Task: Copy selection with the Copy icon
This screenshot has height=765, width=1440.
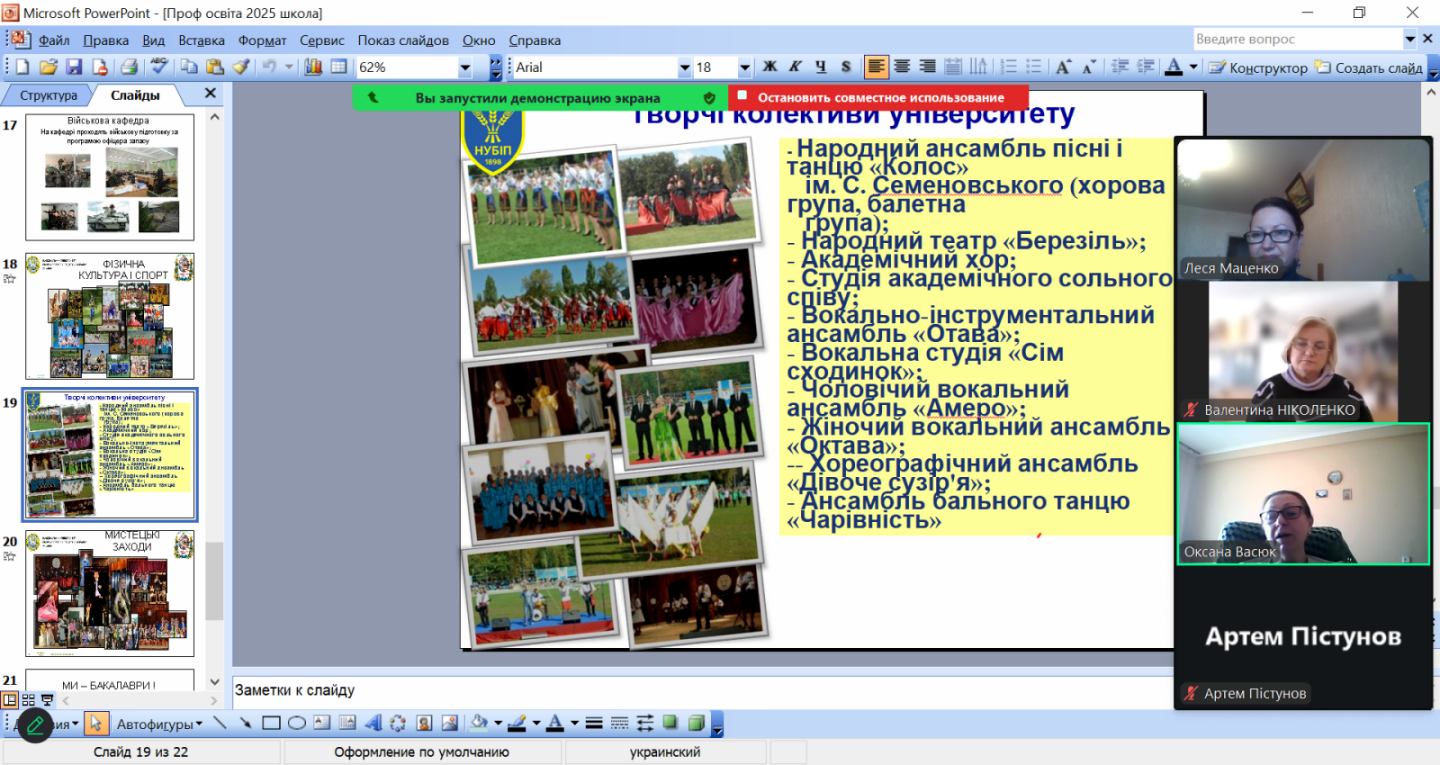Action: (188, 67)
